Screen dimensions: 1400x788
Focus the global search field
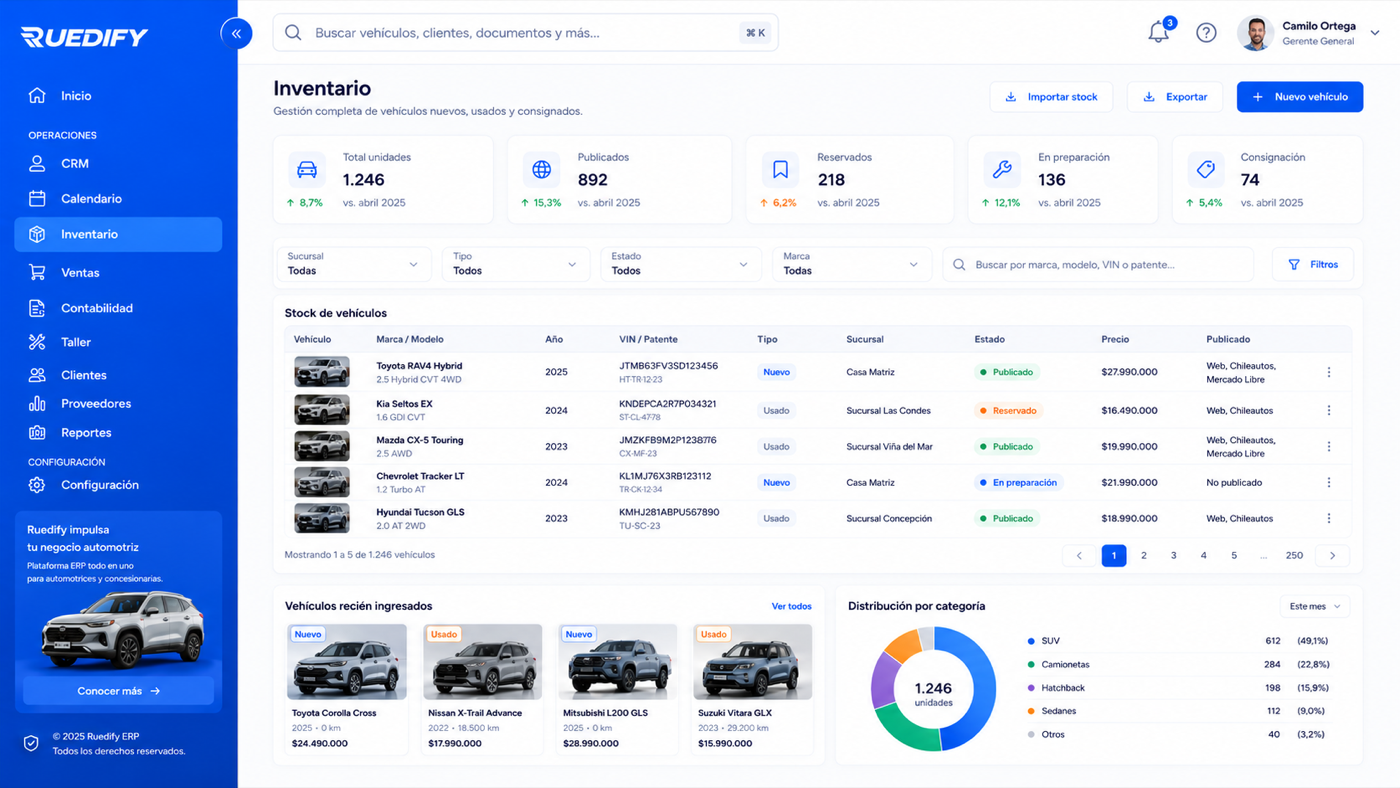tap(525, 33)
